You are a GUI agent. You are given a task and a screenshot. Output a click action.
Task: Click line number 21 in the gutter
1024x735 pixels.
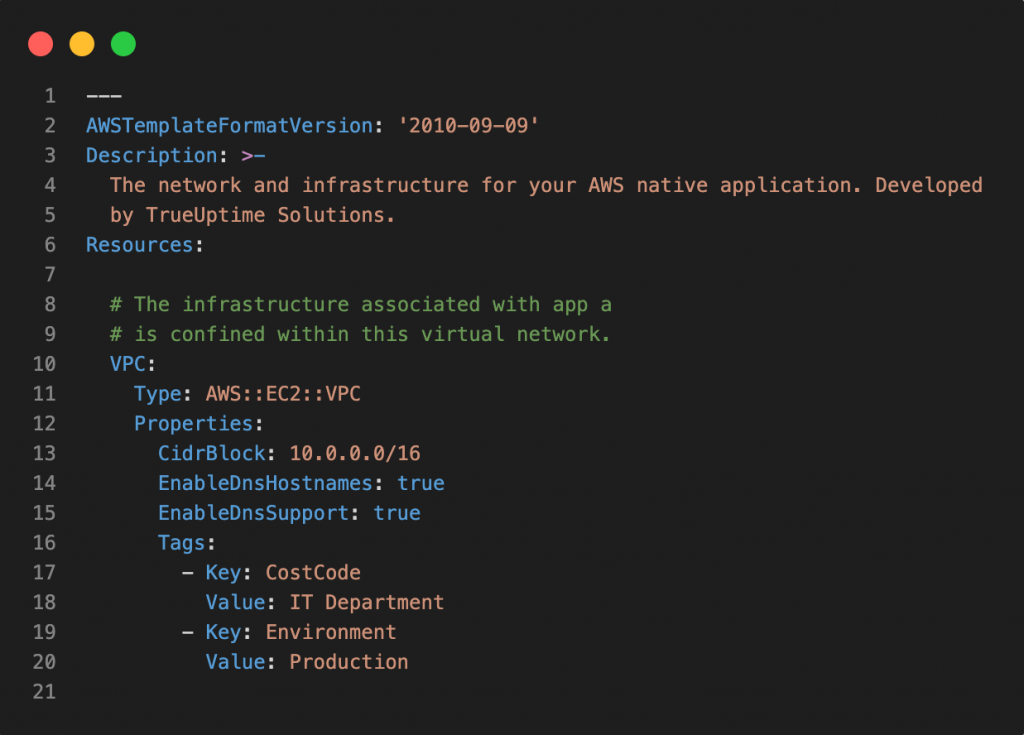pos(43,692)
